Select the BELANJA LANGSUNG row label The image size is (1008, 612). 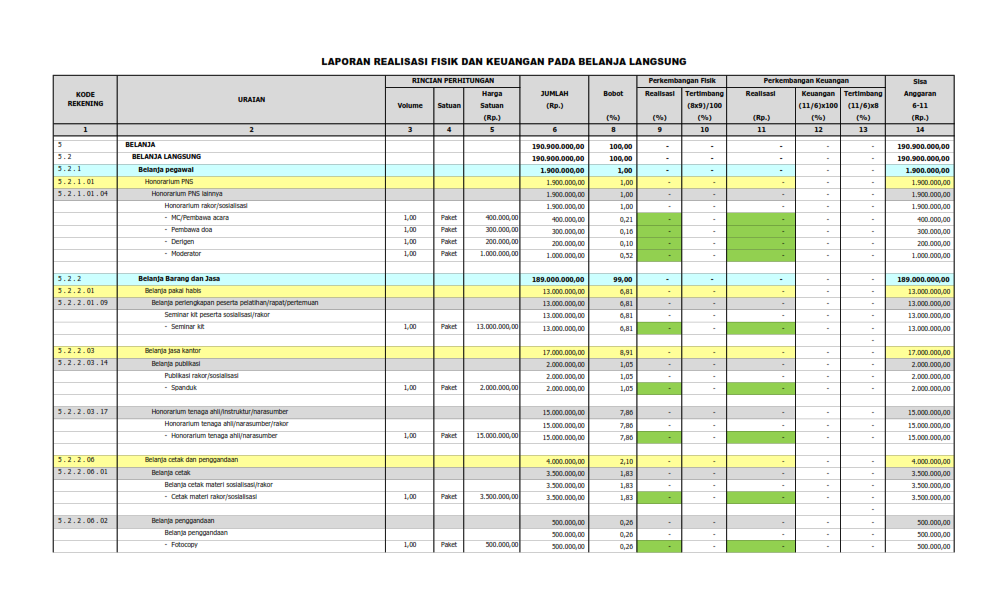(x=167, y=157)
